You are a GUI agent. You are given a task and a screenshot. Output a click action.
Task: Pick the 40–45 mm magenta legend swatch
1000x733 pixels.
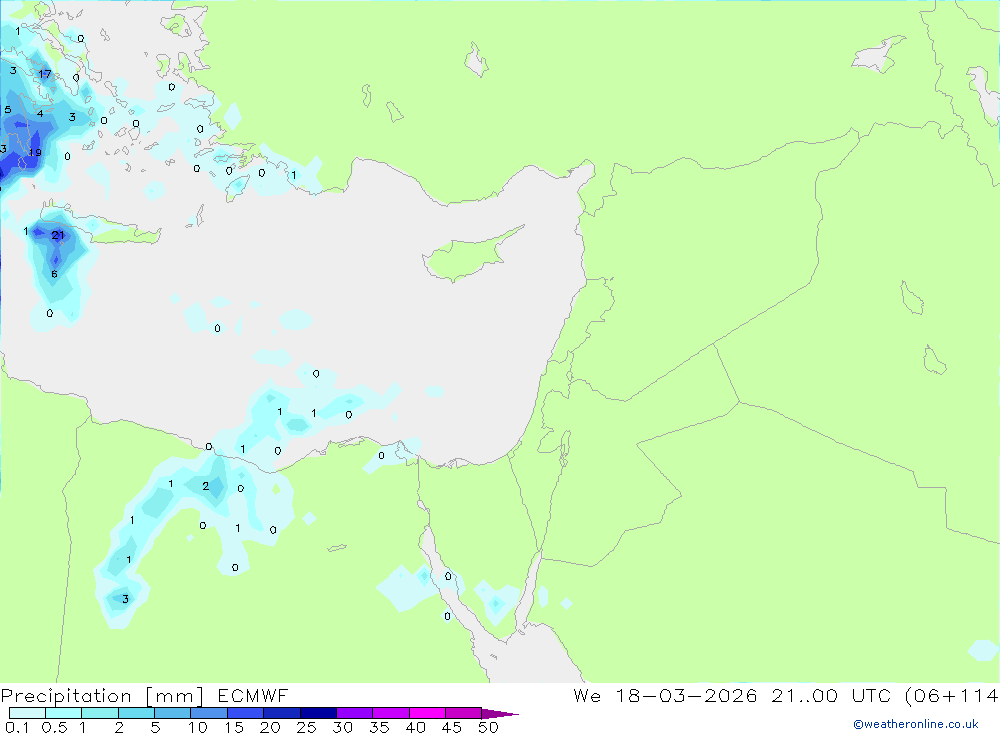[x=427, y=713]
